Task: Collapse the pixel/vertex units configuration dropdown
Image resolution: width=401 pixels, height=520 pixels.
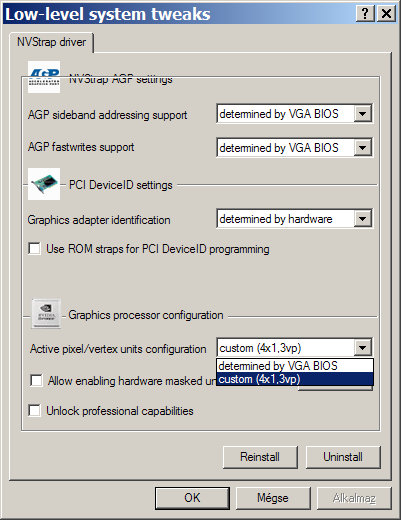Action: click(x=363, y=348)
